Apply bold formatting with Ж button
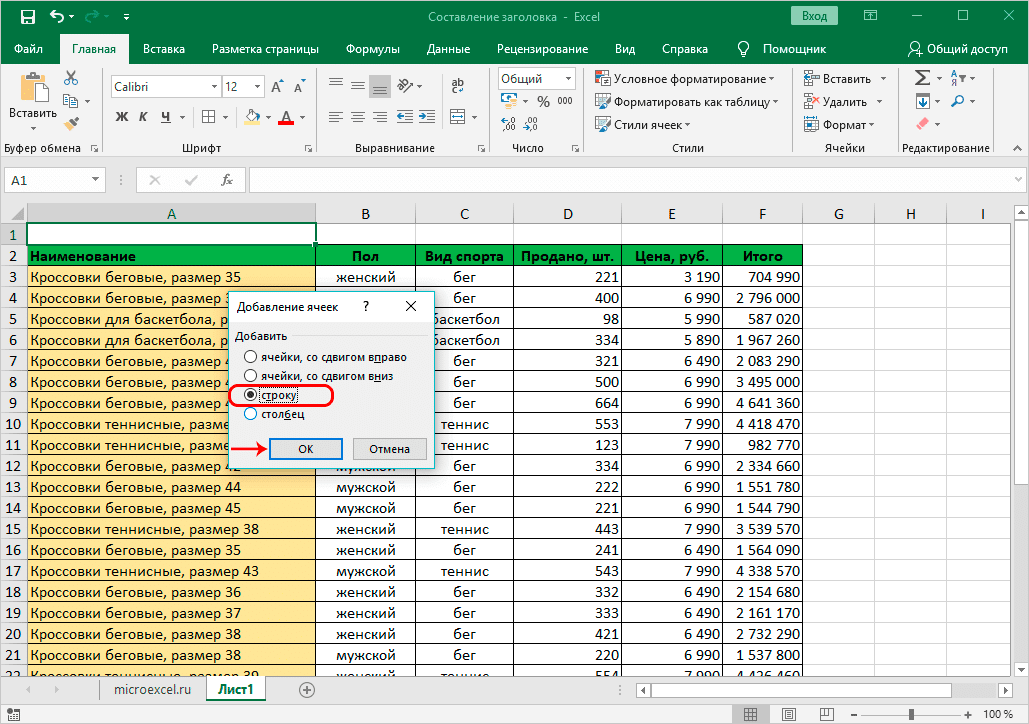 coord(122,117)
